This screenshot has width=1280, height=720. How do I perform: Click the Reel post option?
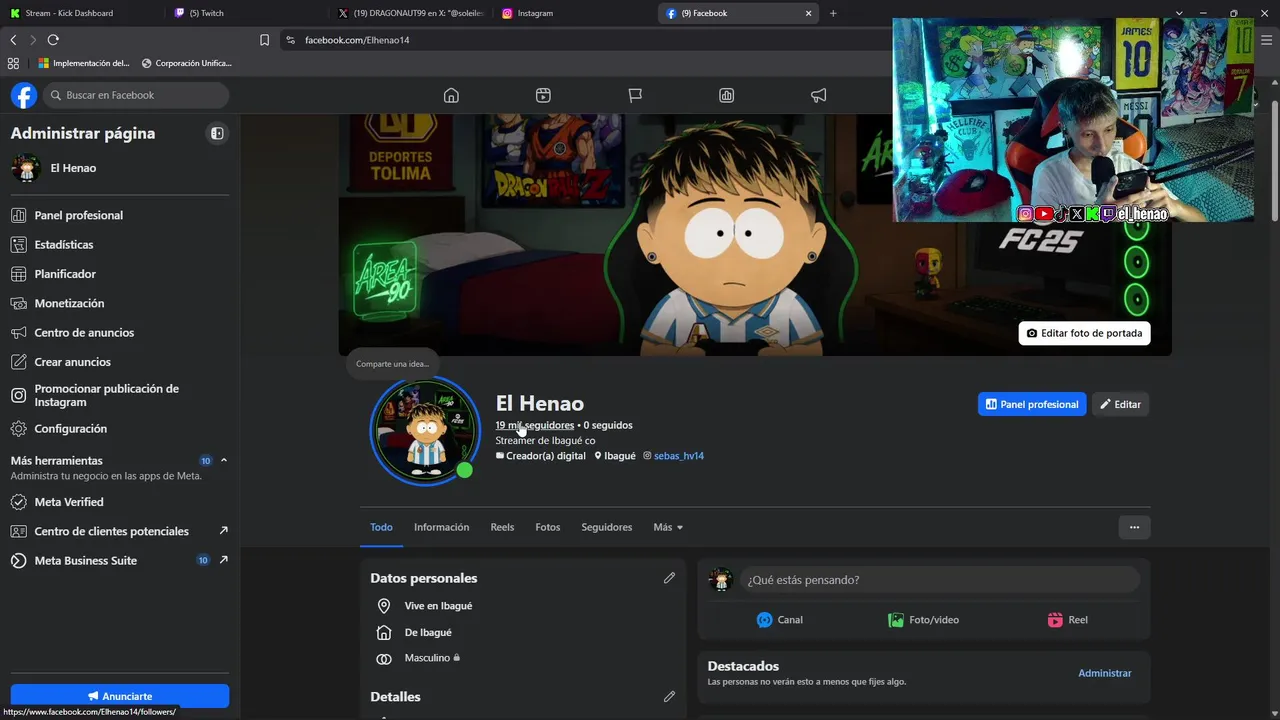coord(1068,620)
